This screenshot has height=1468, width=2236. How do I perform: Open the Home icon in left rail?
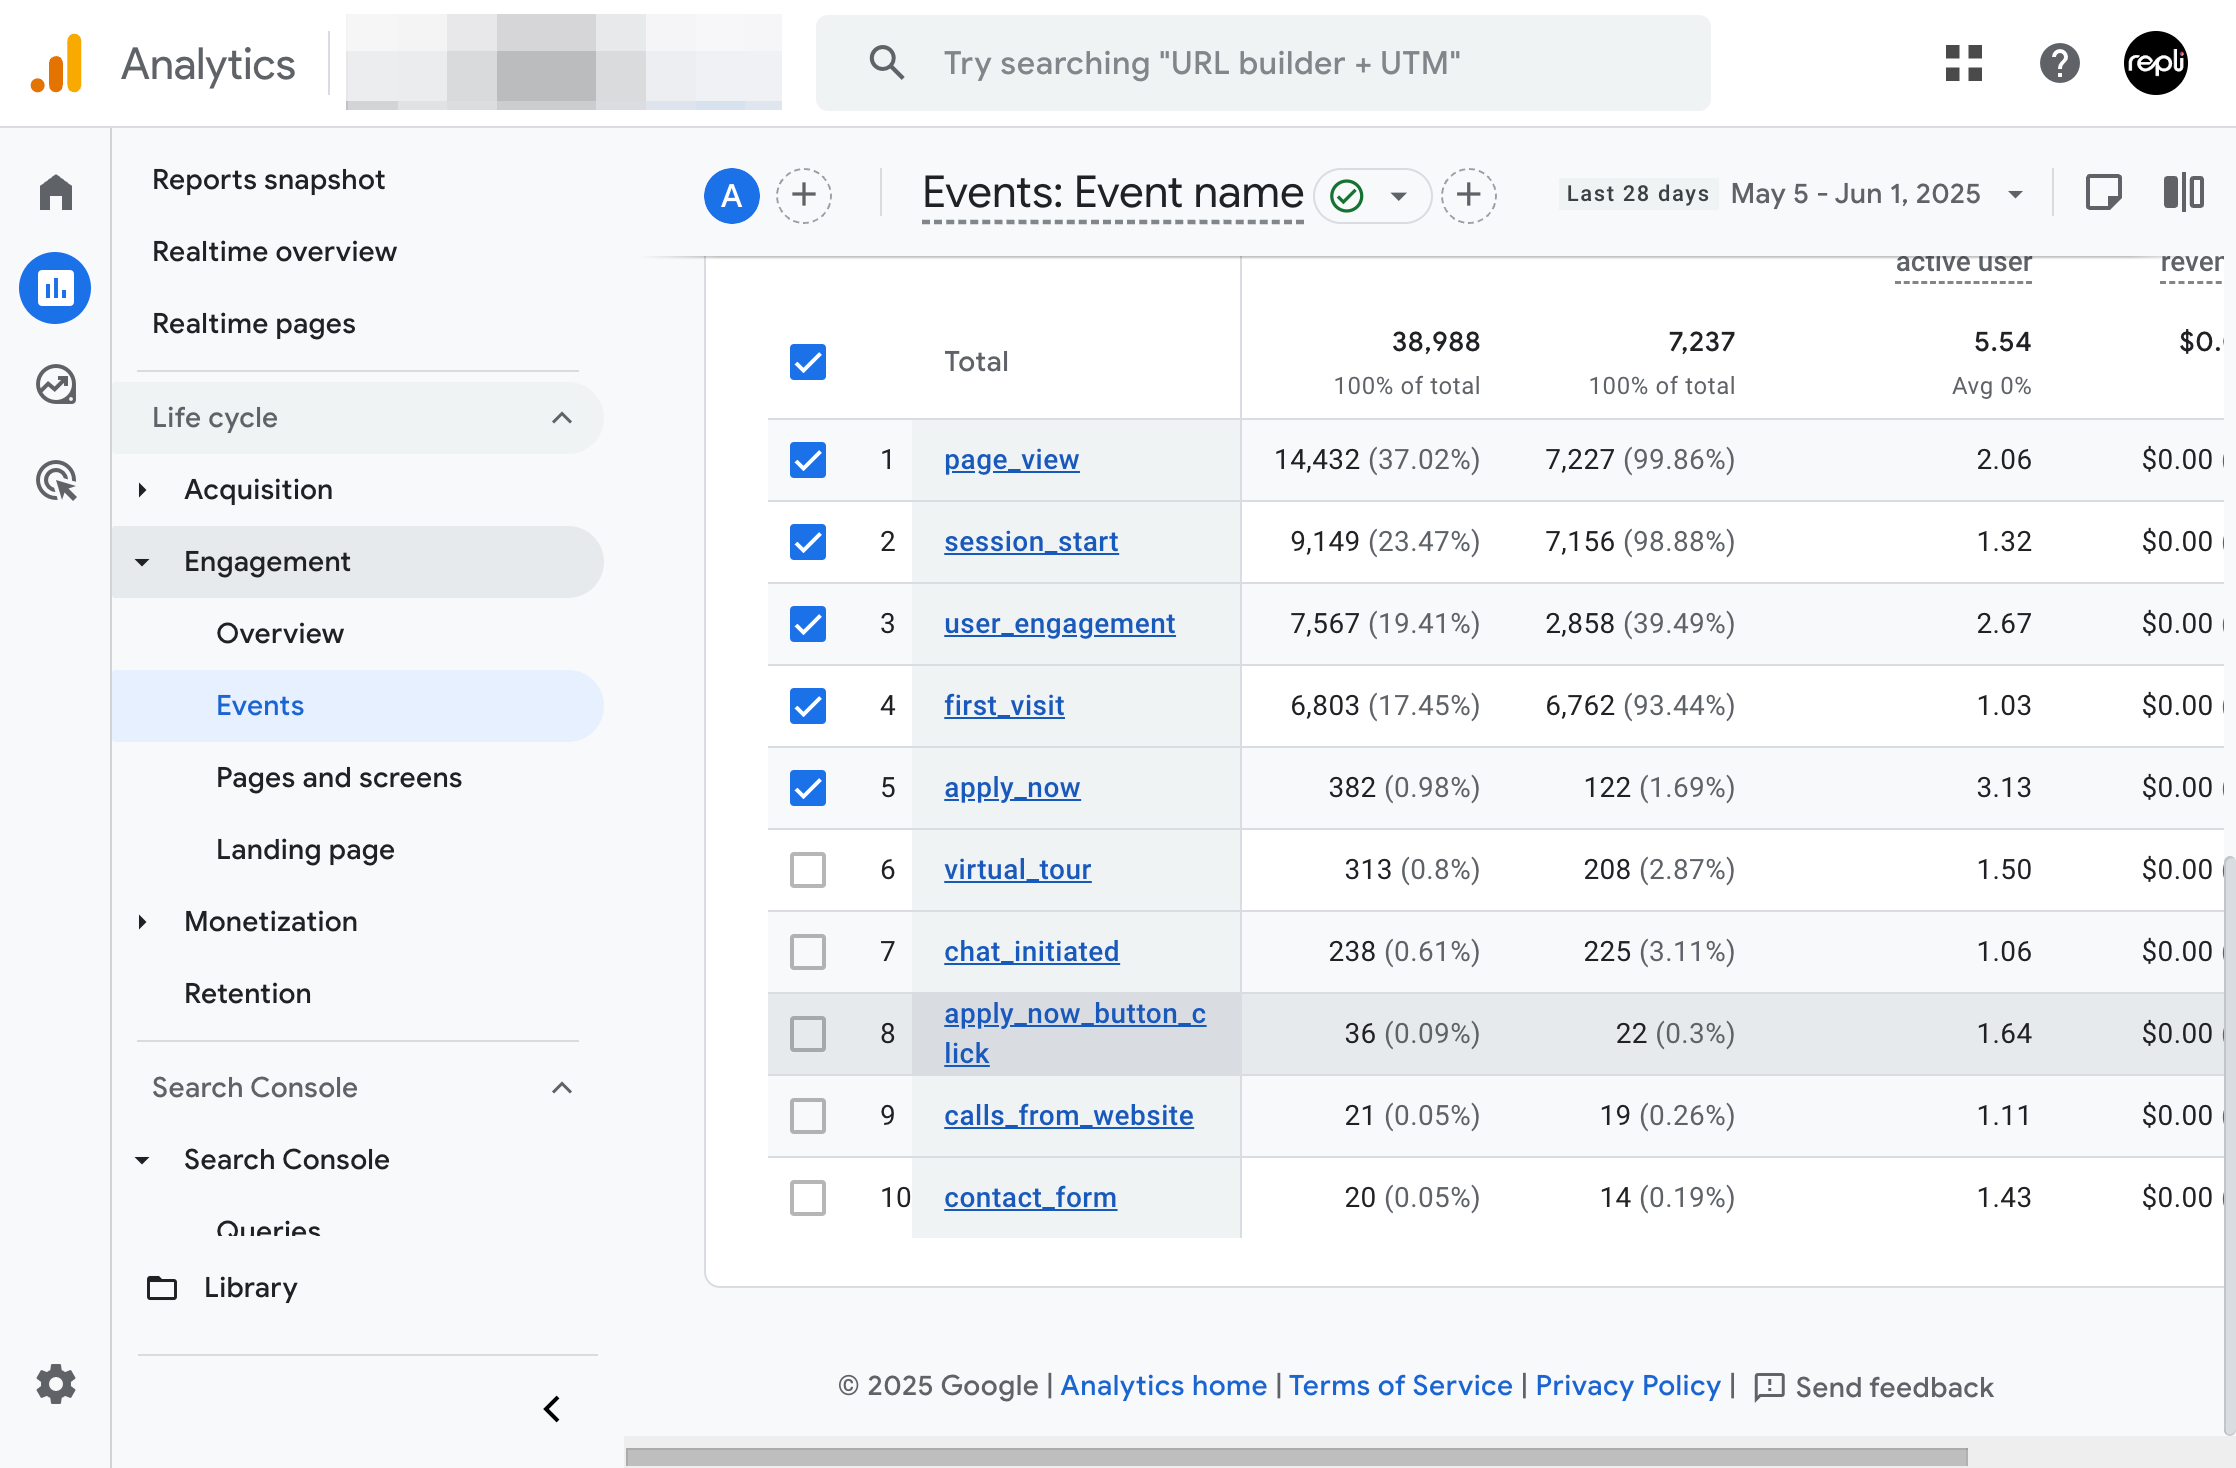(x=56, y=192)
